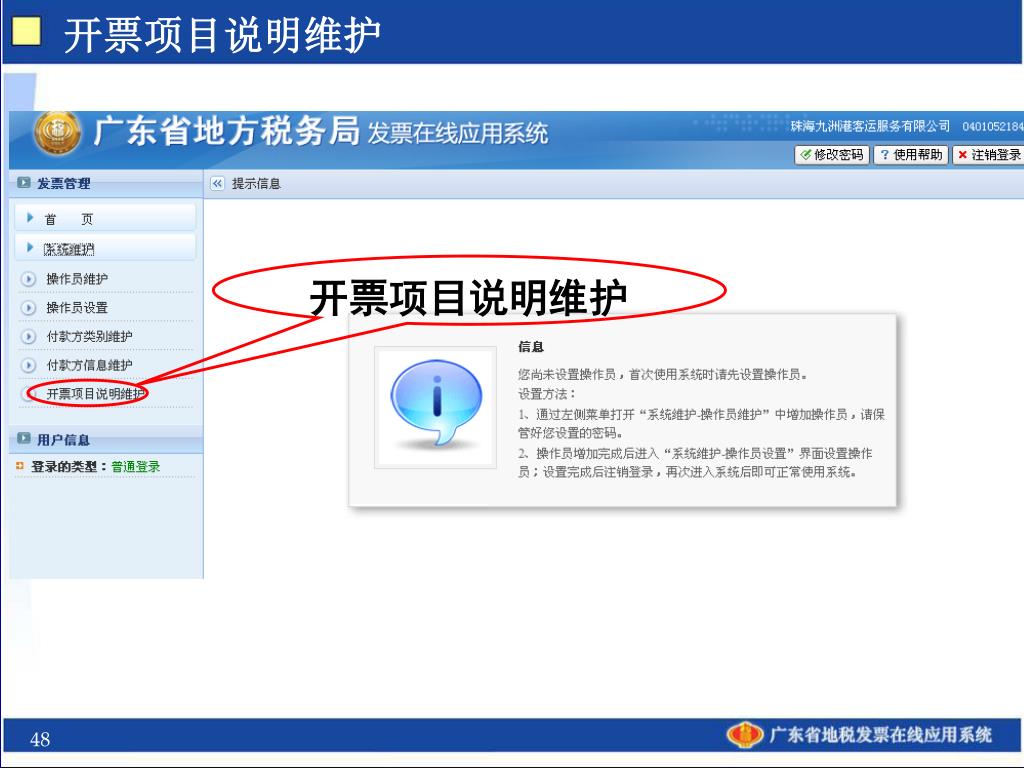Click slide page number 48
Image resolution: width=1024 pixels, height=768 pixels.
40,739
